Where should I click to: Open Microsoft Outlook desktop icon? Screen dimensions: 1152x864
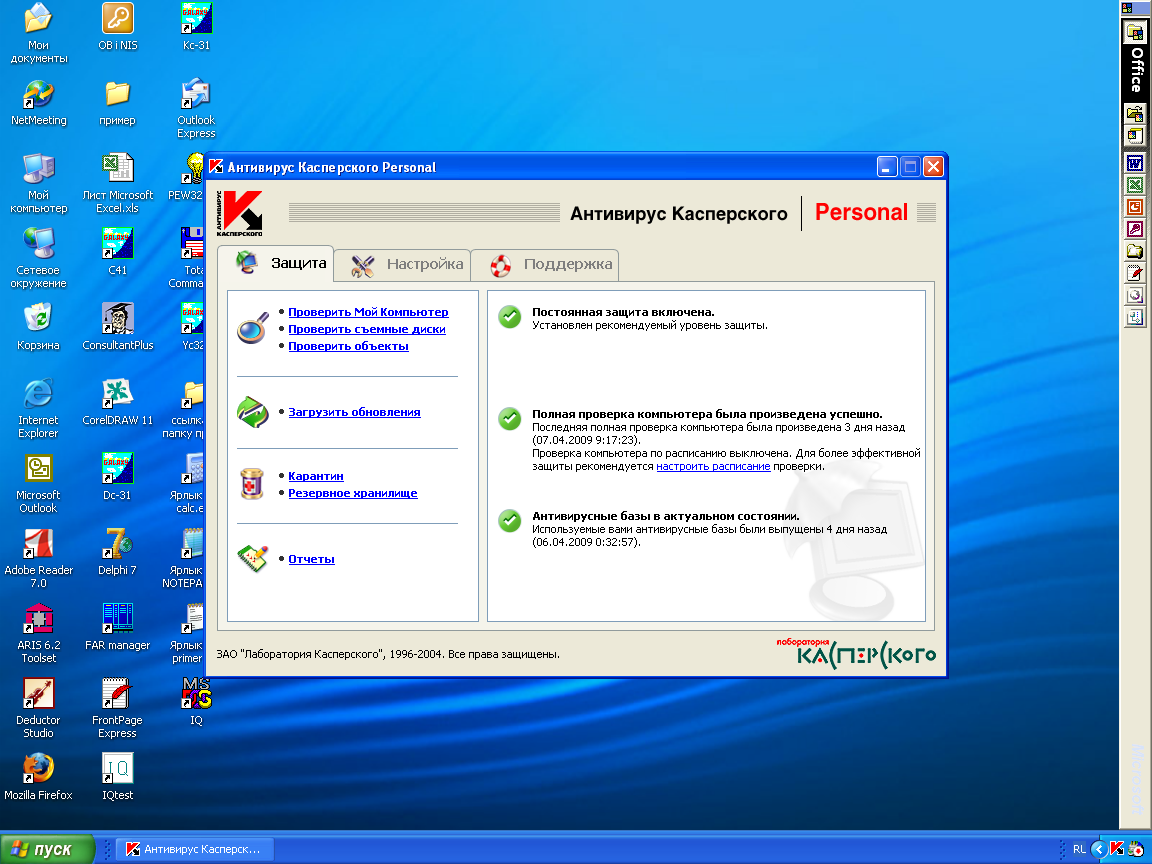[38, 483]
